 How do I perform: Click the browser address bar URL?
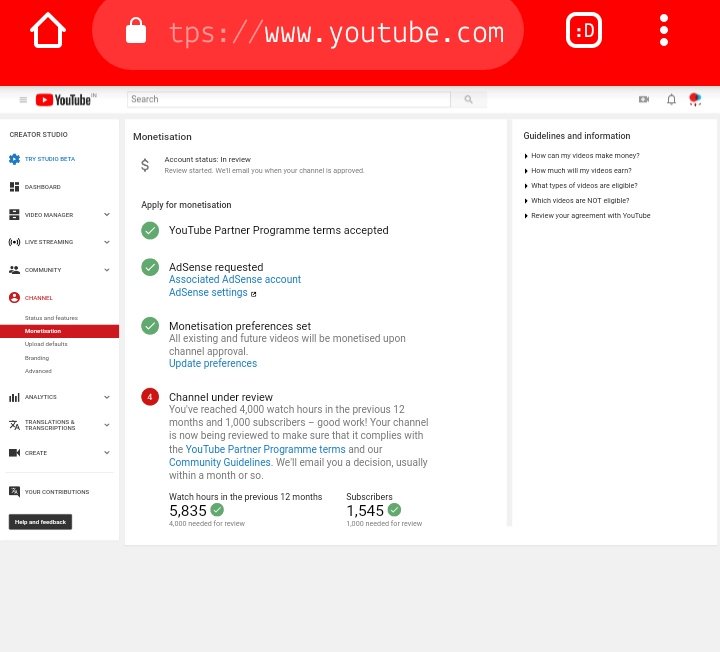337,33
